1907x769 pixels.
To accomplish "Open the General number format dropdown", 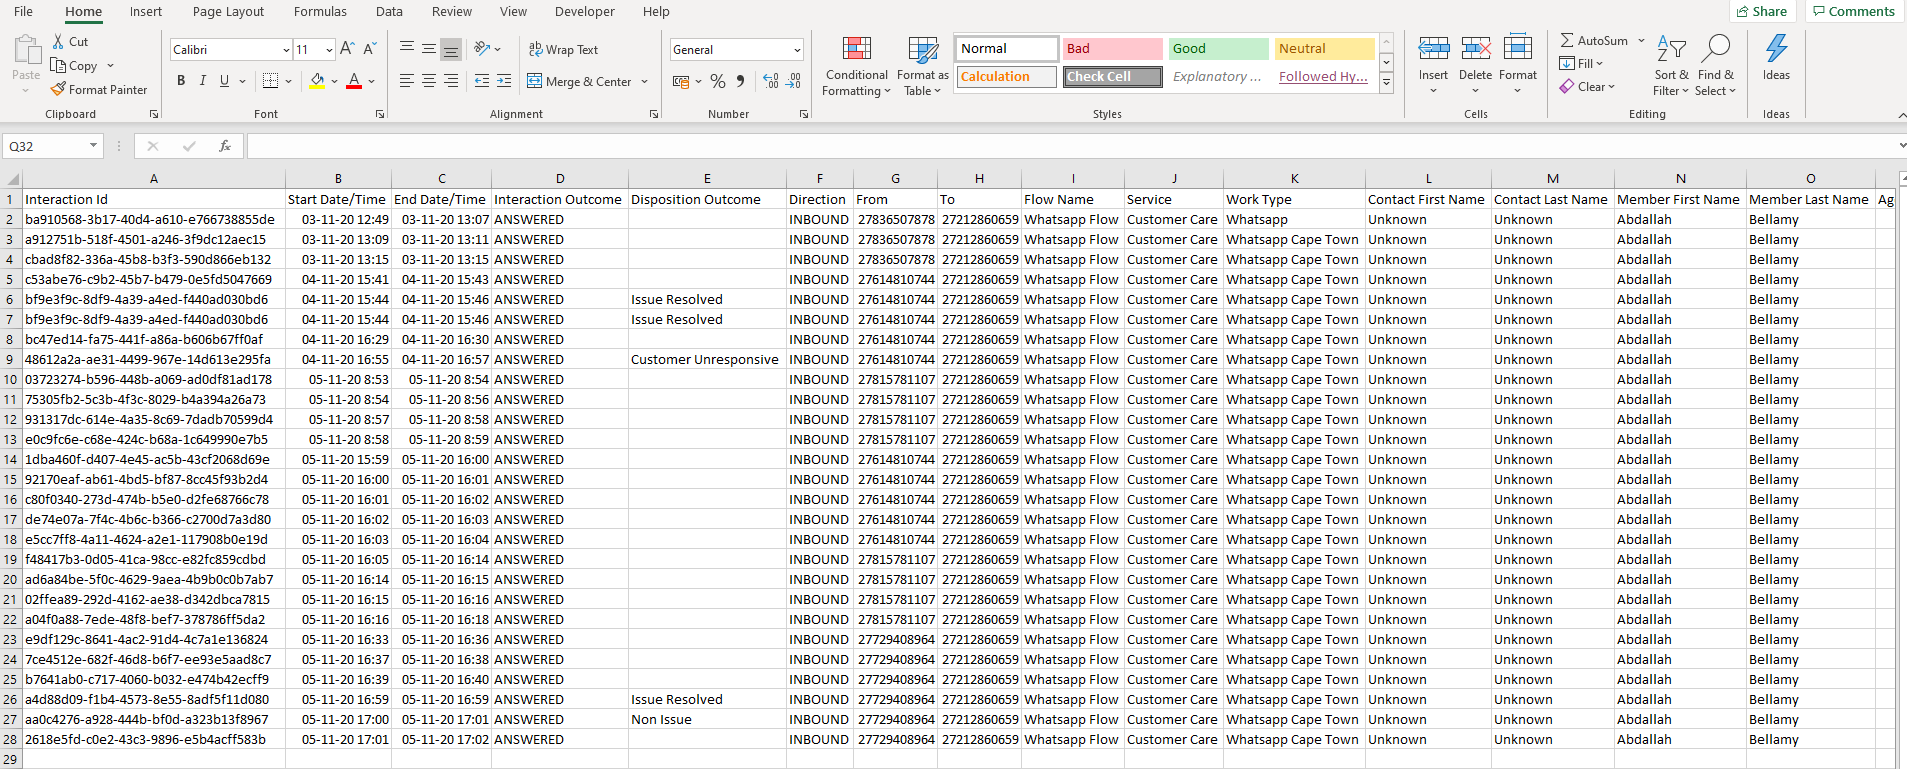I will pyautogui.click(x=797, y=49).
